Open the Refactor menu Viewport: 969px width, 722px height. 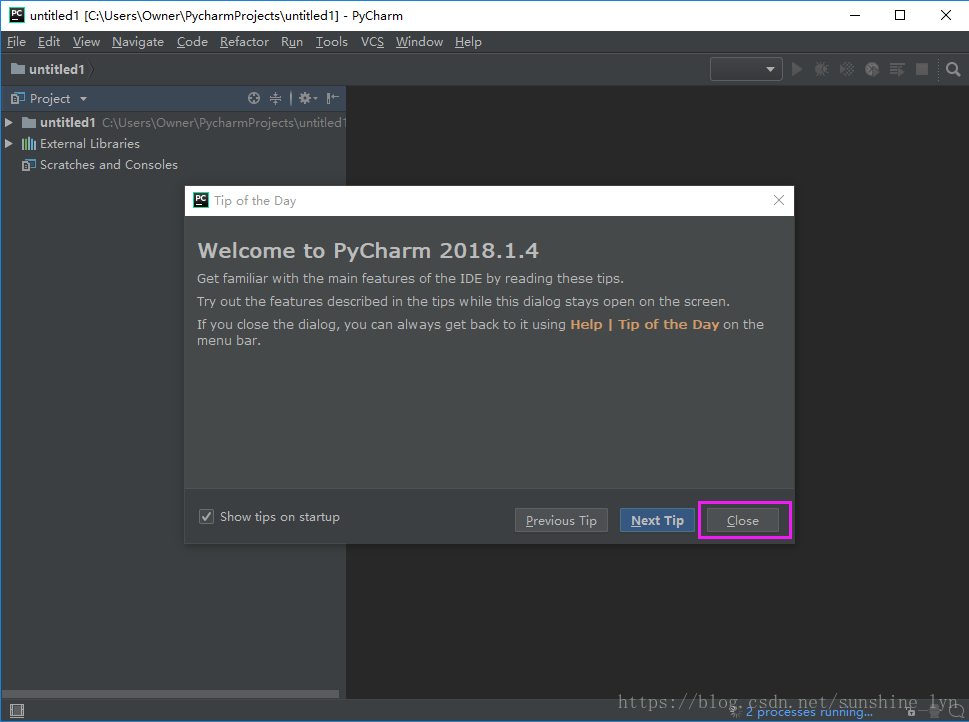coord(244,42)
